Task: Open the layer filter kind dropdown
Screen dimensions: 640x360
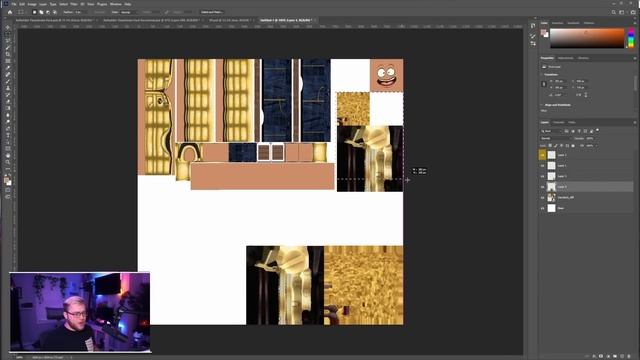Action: tap(551, 131)
